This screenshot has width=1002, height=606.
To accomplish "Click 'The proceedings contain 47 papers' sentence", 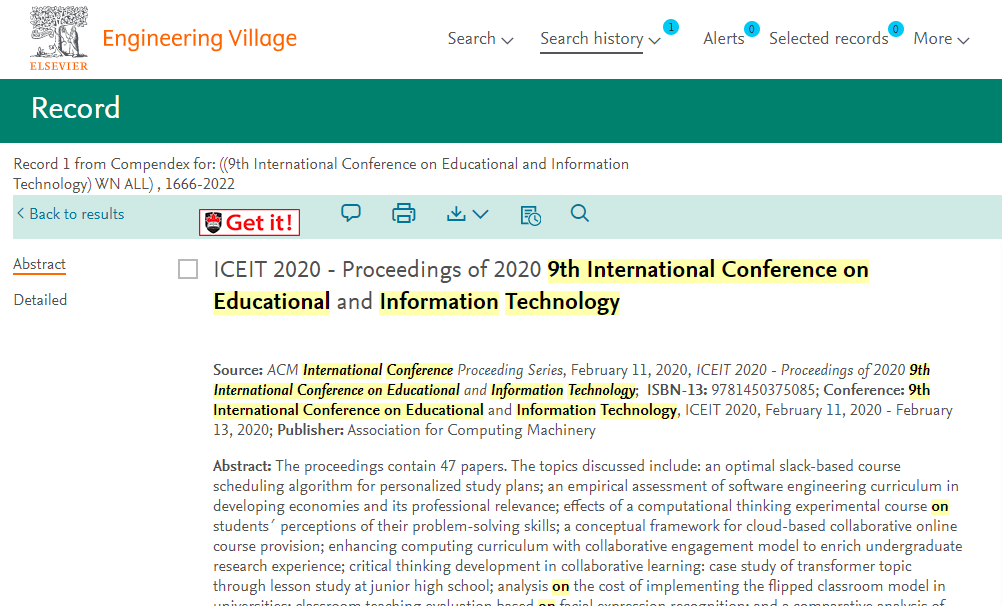I will click(x=391, y=466).
